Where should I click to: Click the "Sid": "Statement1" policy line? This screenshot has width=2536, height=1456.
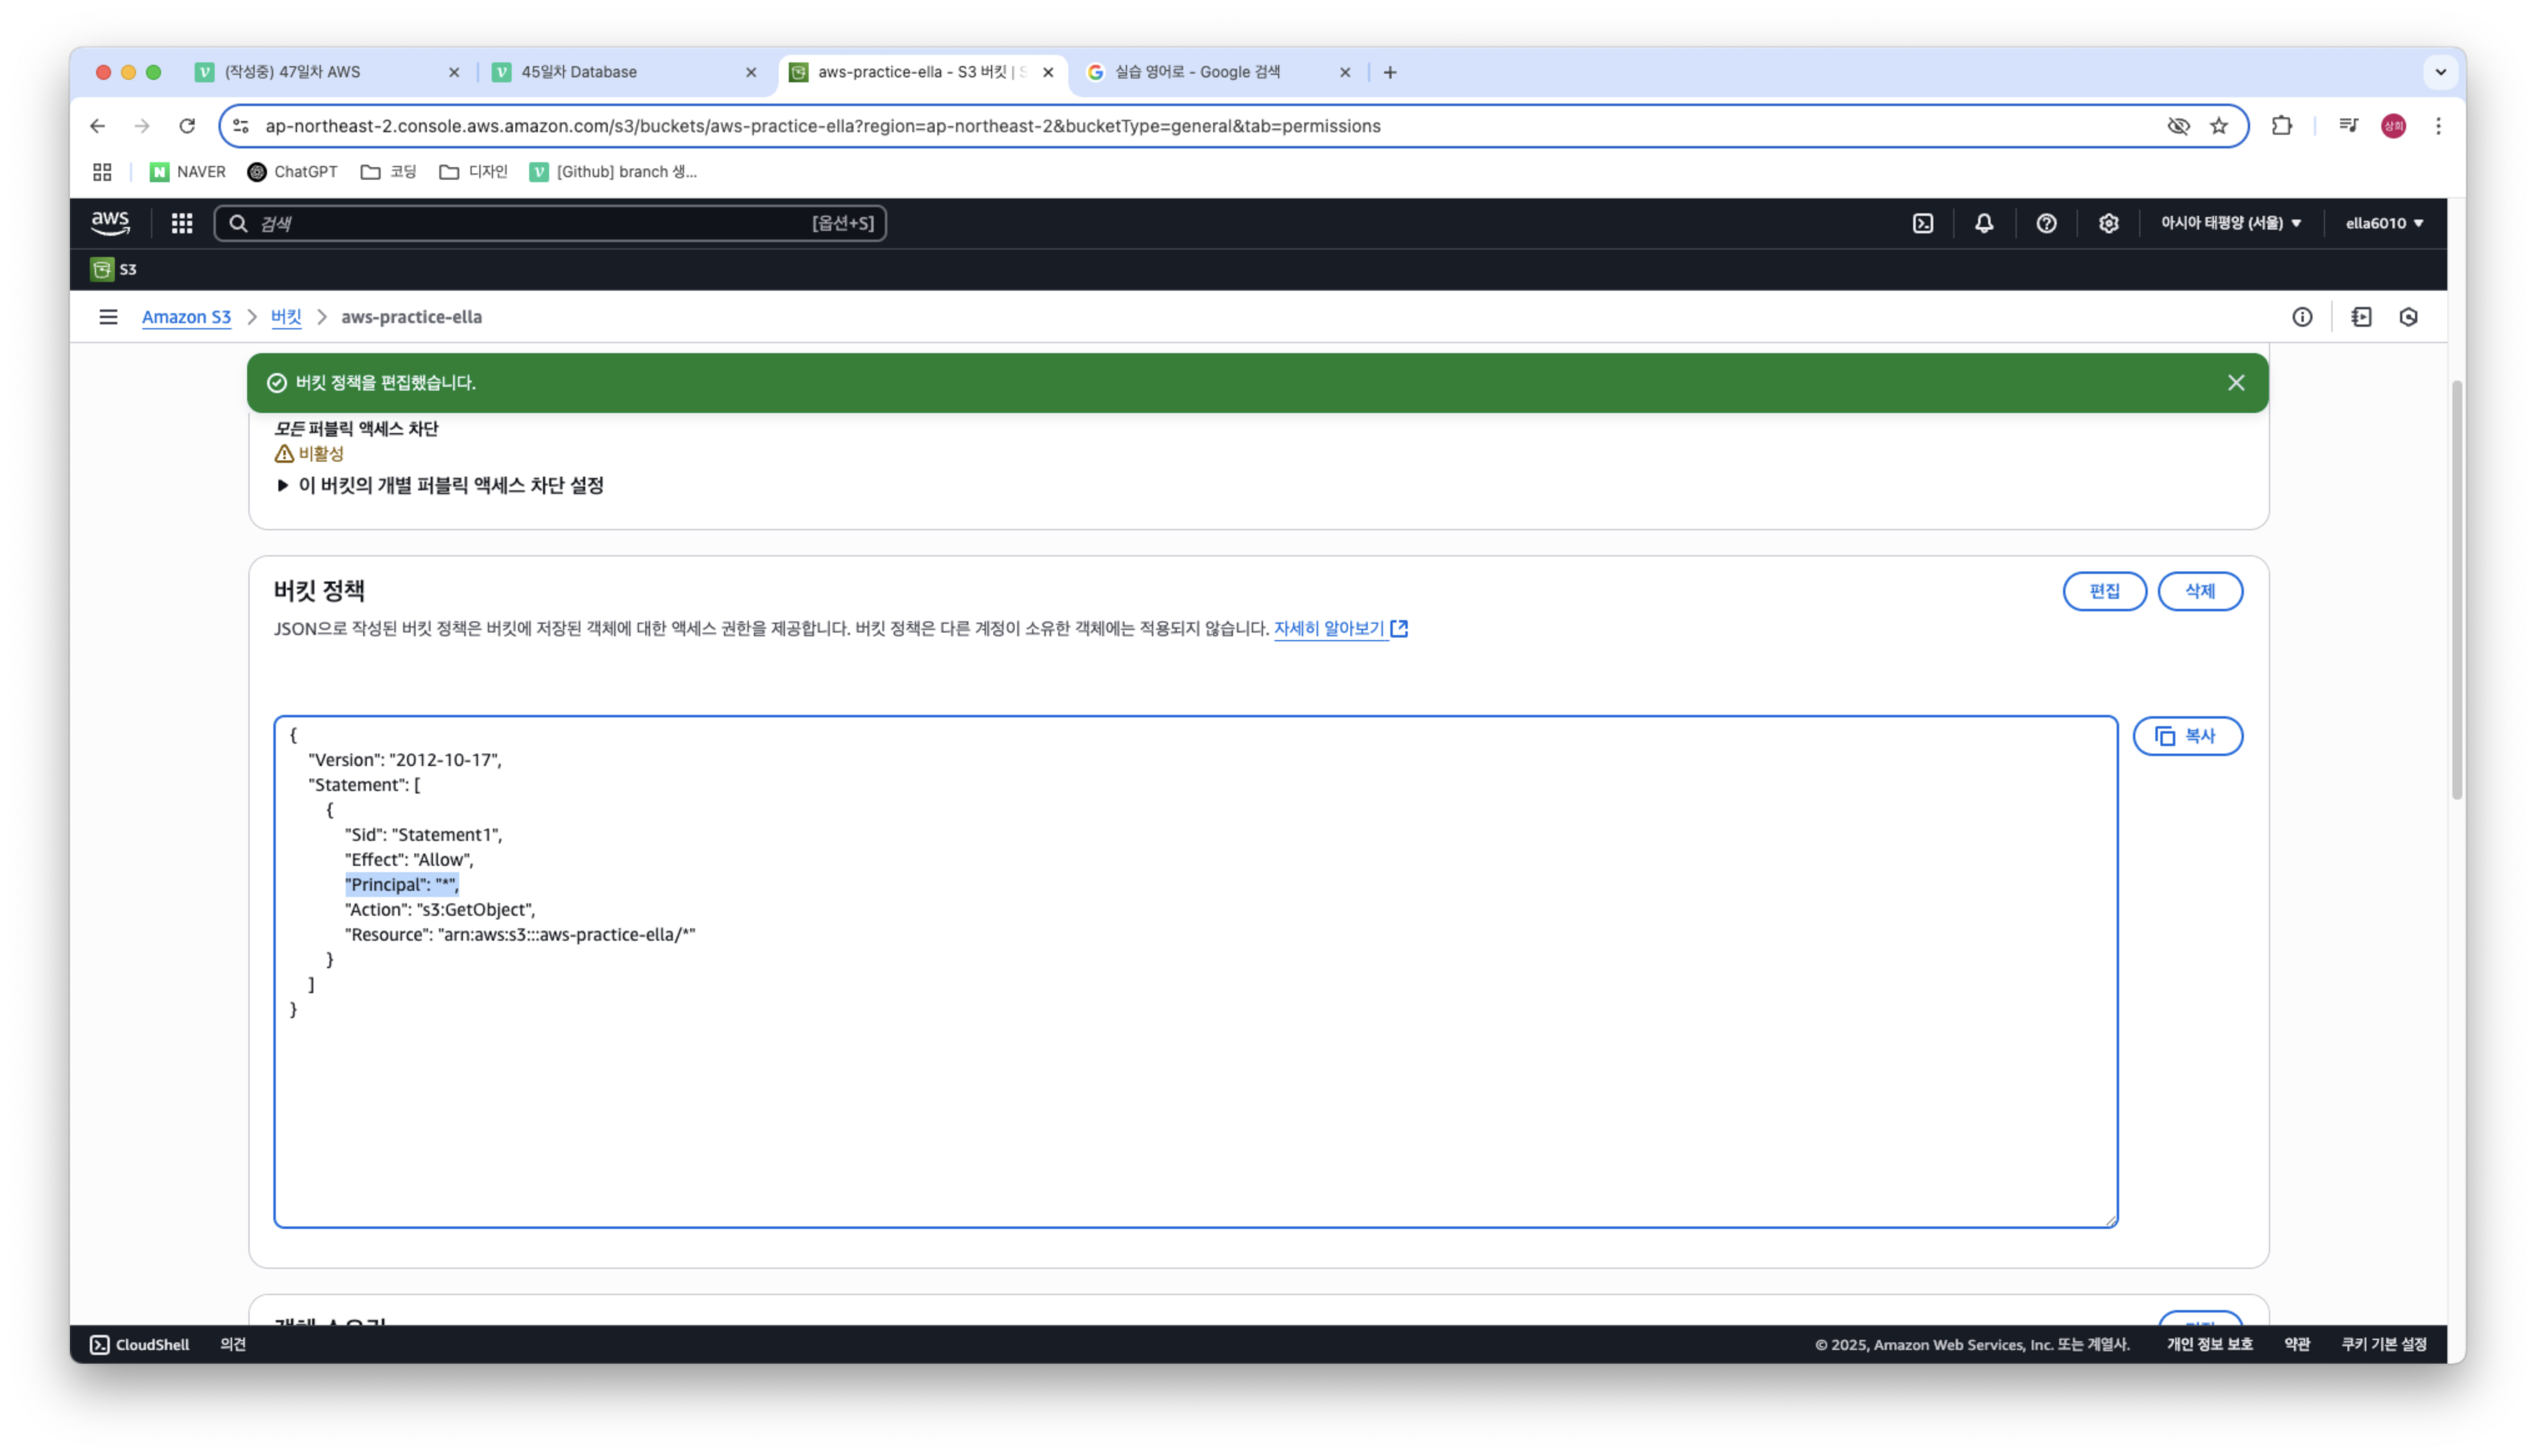pyautogui.click(x=424, y=834)
